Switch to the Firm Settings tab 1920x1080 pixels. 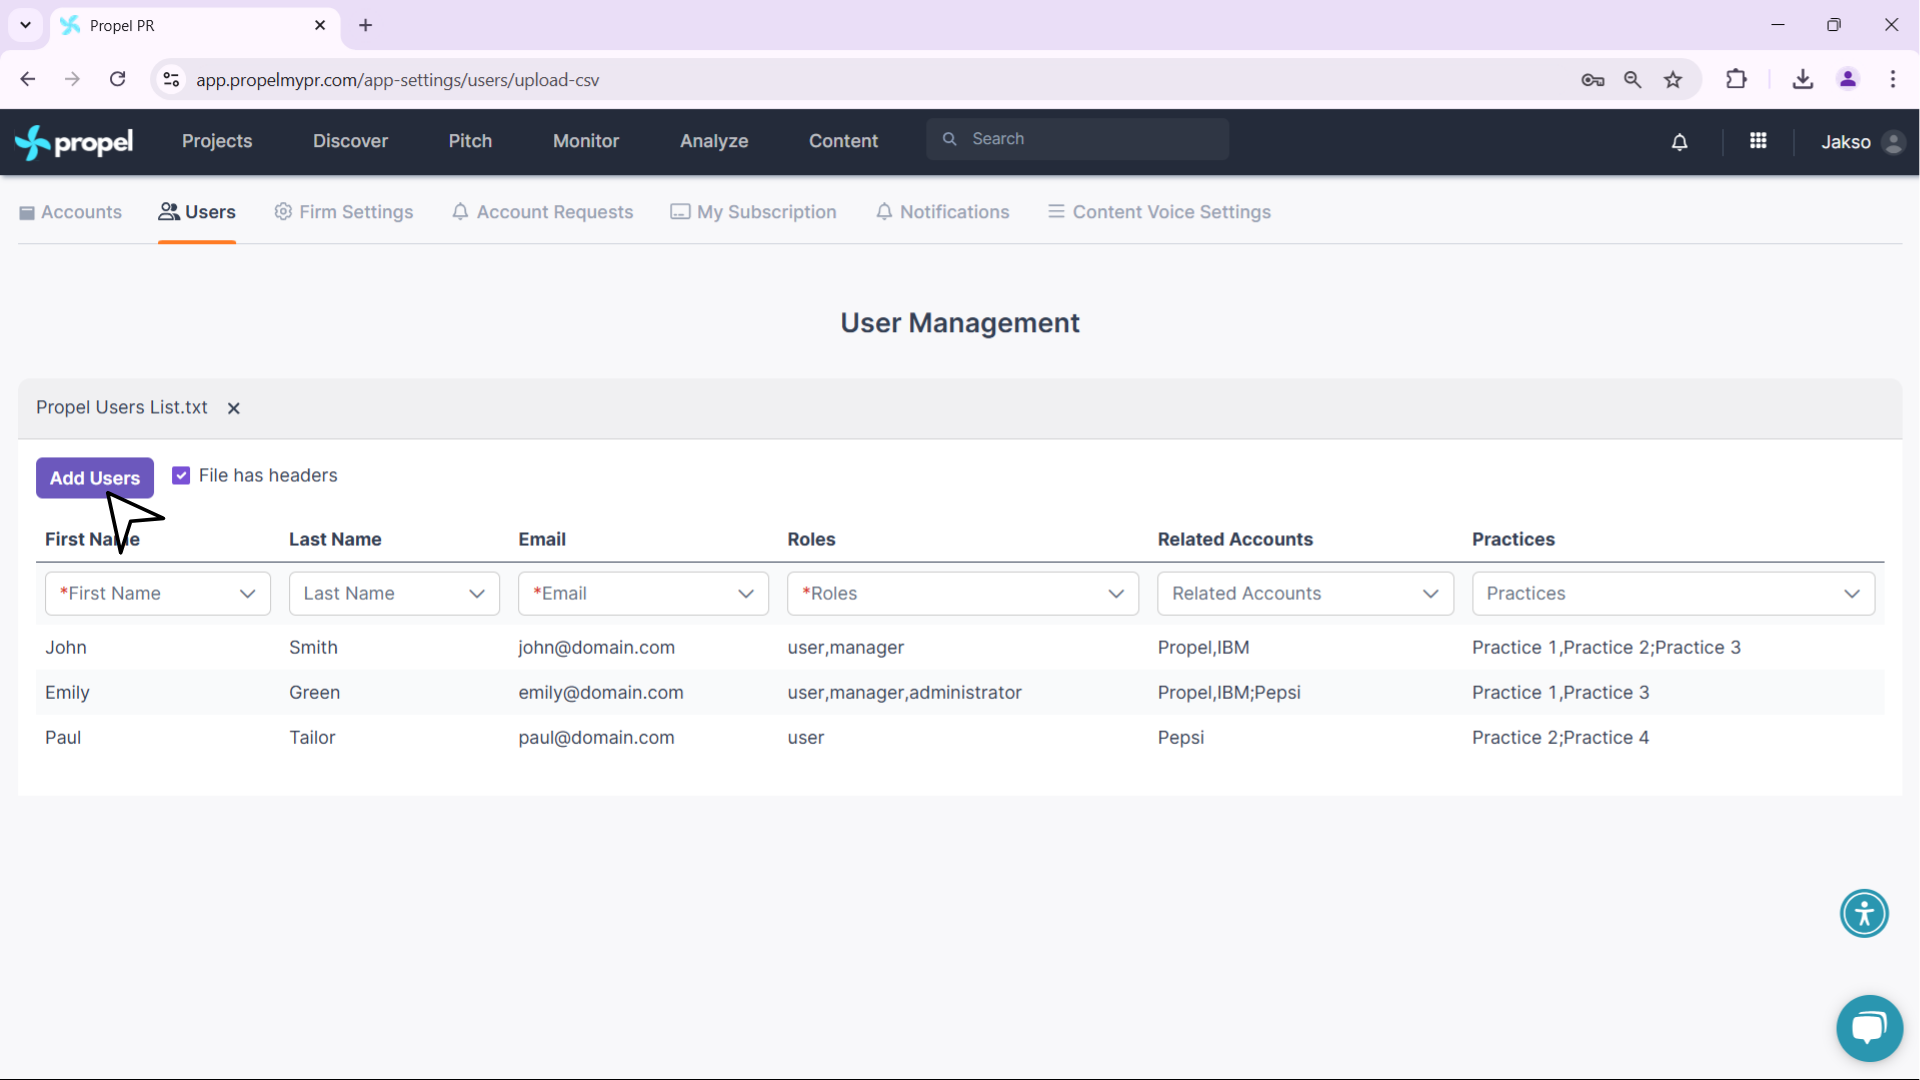(344, 212)
